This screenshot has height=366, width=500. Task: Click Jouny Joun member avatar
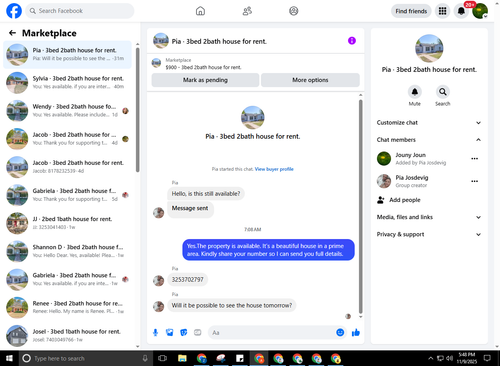pyautogui.click(x=384, y=158)
